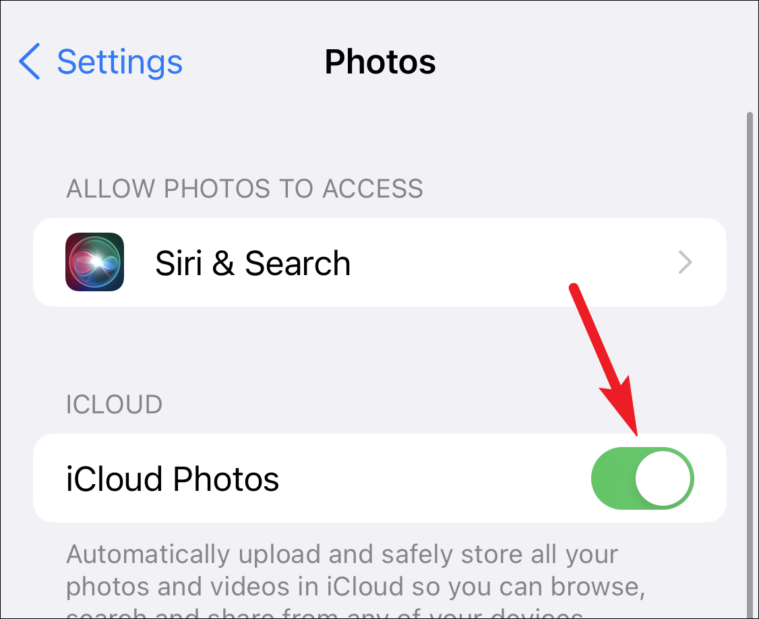Click the white knob of iCloud toggle
Image resolution: width=759 pixels, height=619 pixels.
(x=663, y=478)
